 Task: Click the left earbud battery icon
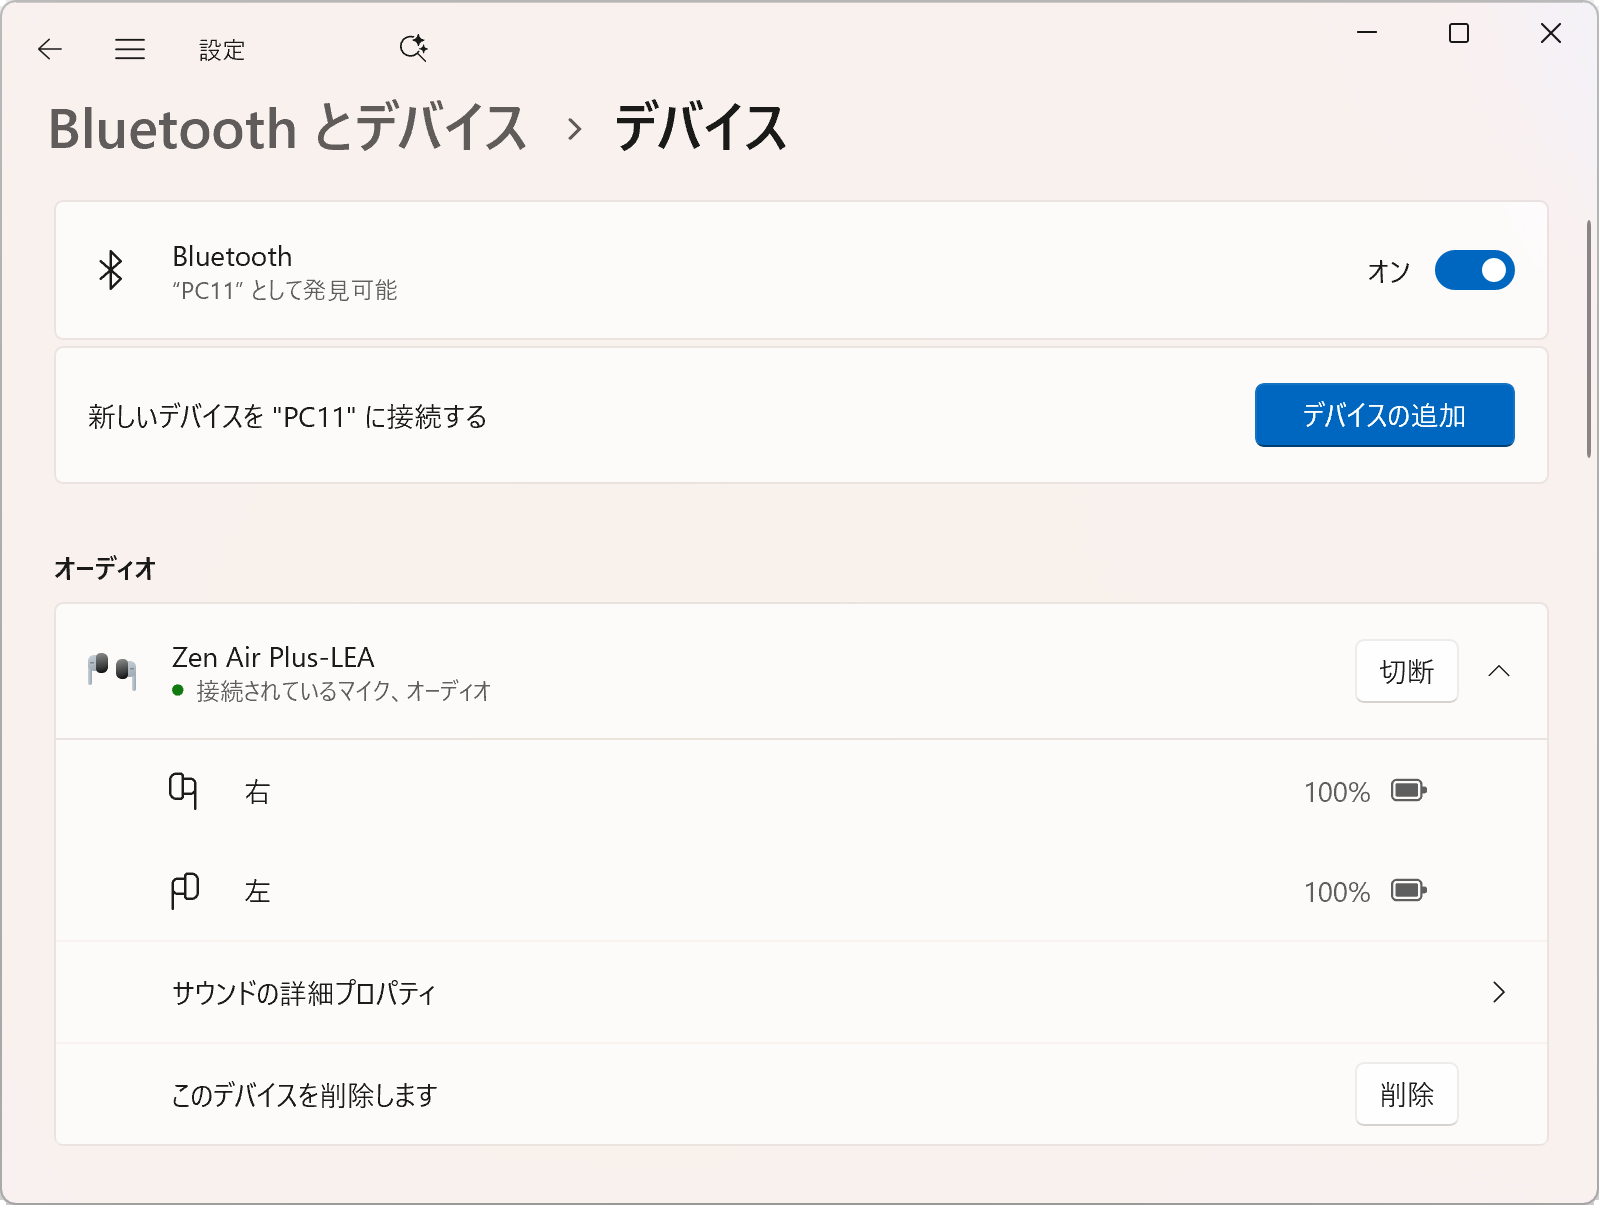pos(1408,890)
